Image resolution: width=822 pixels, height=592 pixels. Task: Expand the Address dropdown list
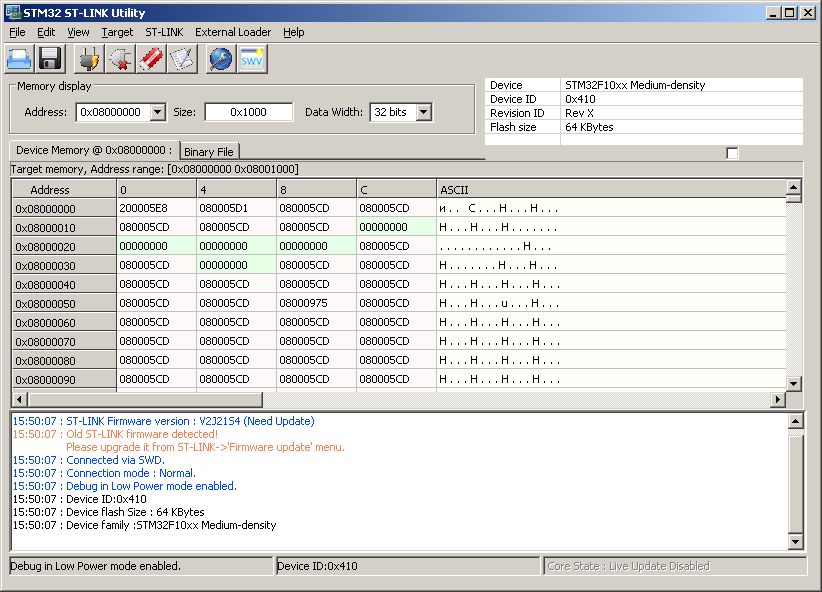click(157, 112)
